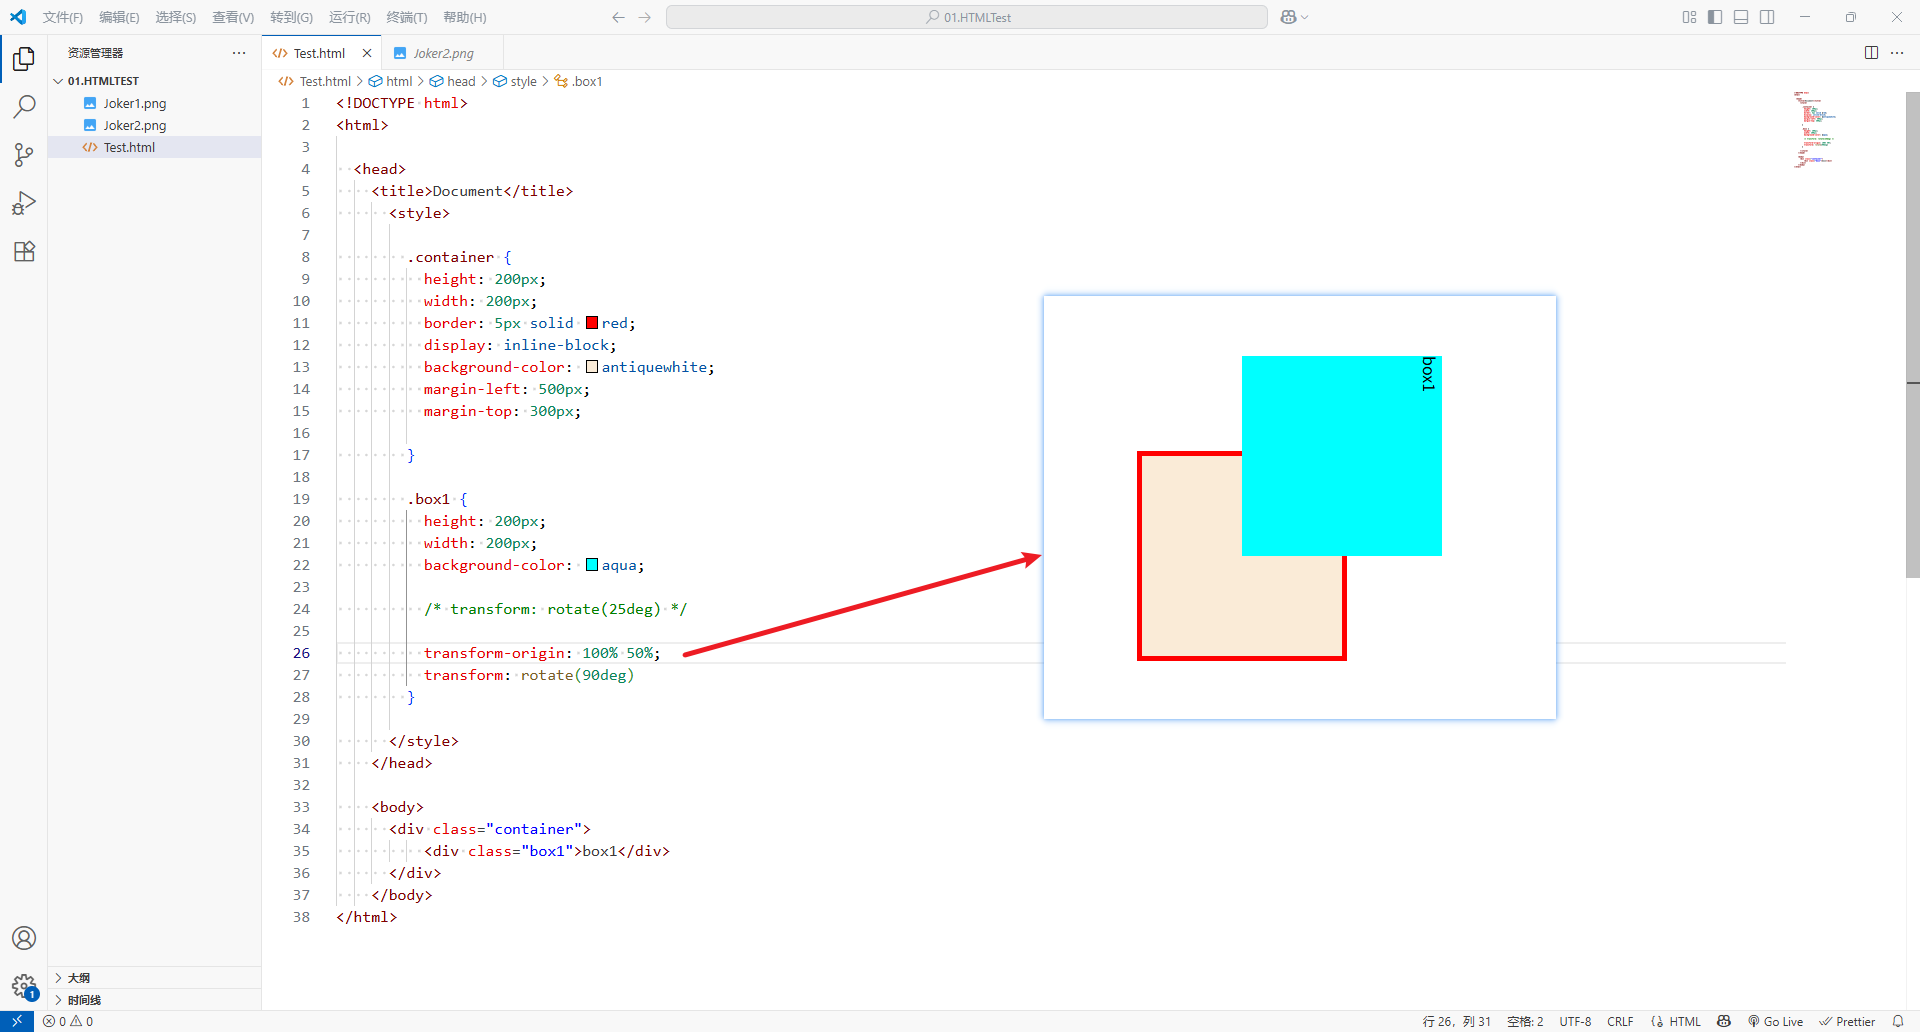
Task: Open Explorer views and more actions ellipsis
Action: click(x=239, y=53)
